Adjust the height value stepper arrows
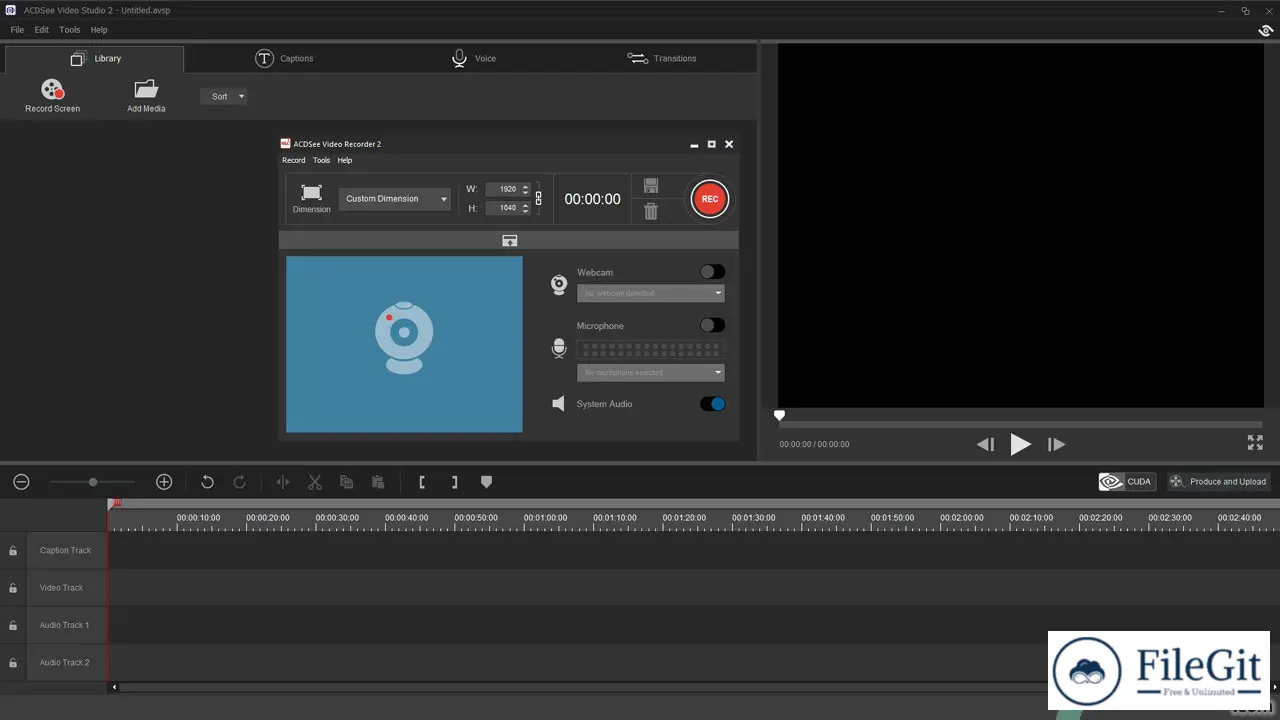This screenshot has width=1280, height=720. [x=526, y=208]
